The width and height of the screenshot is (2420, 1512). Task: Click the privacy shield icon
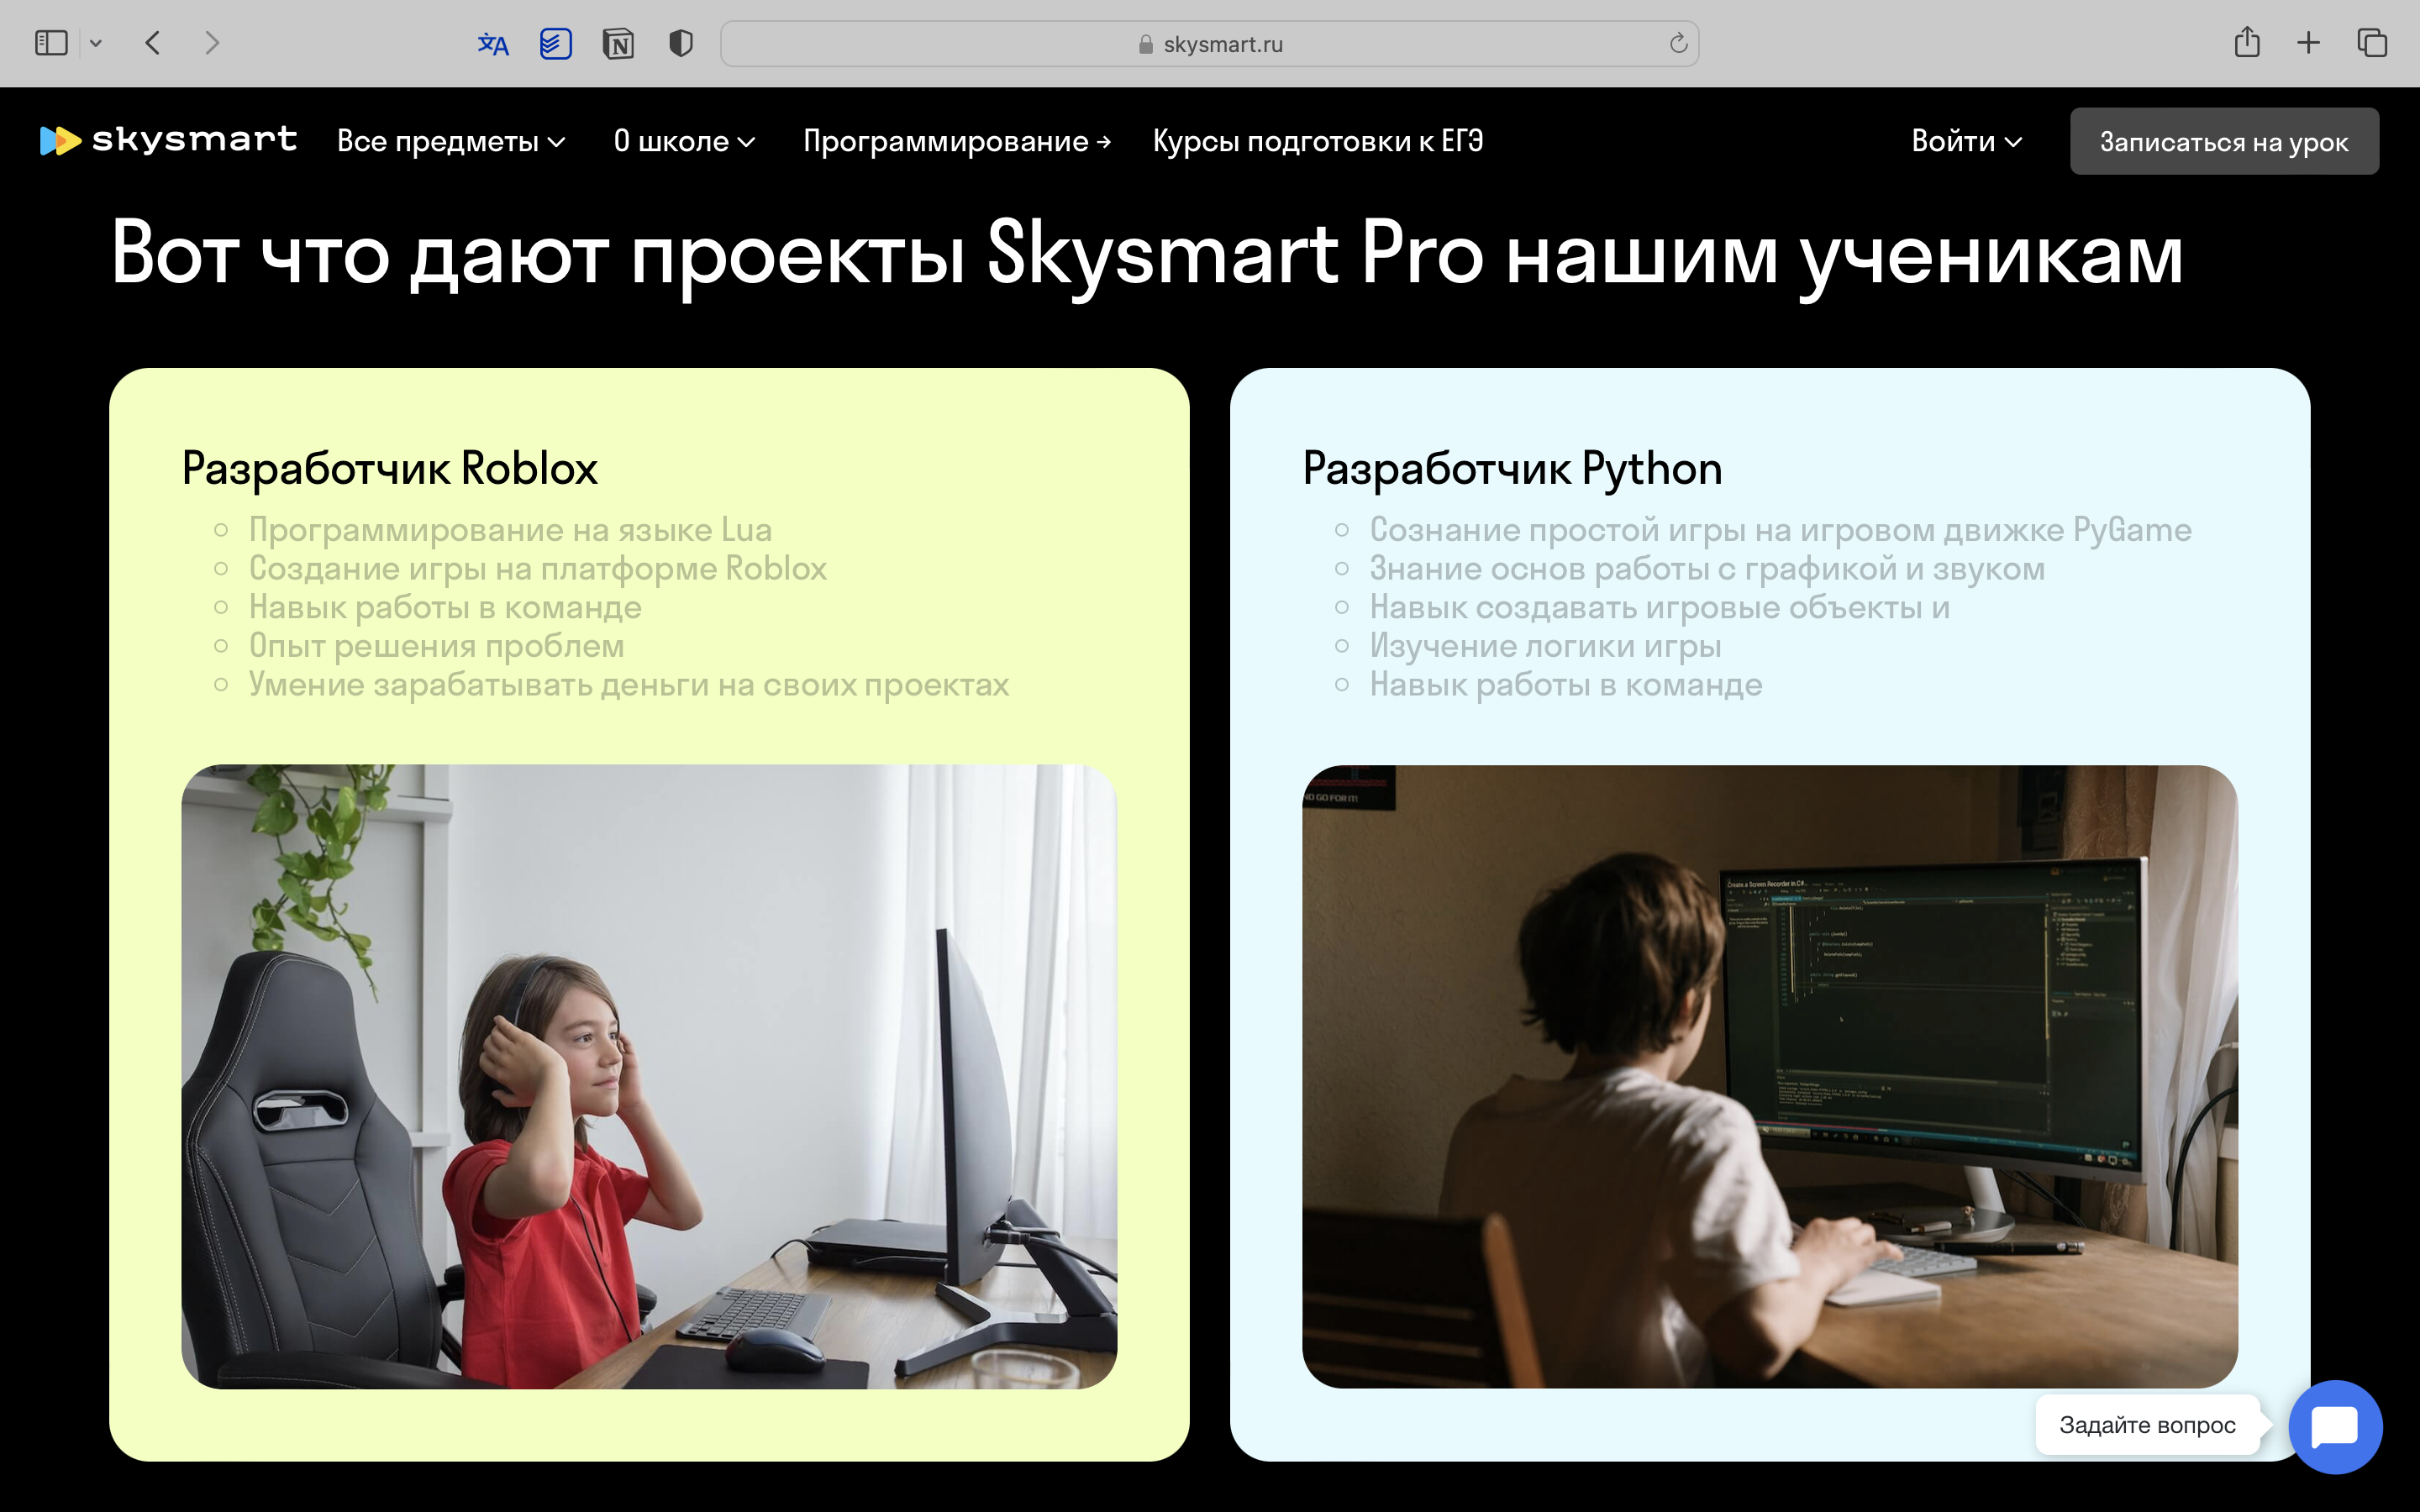point(681,44)
